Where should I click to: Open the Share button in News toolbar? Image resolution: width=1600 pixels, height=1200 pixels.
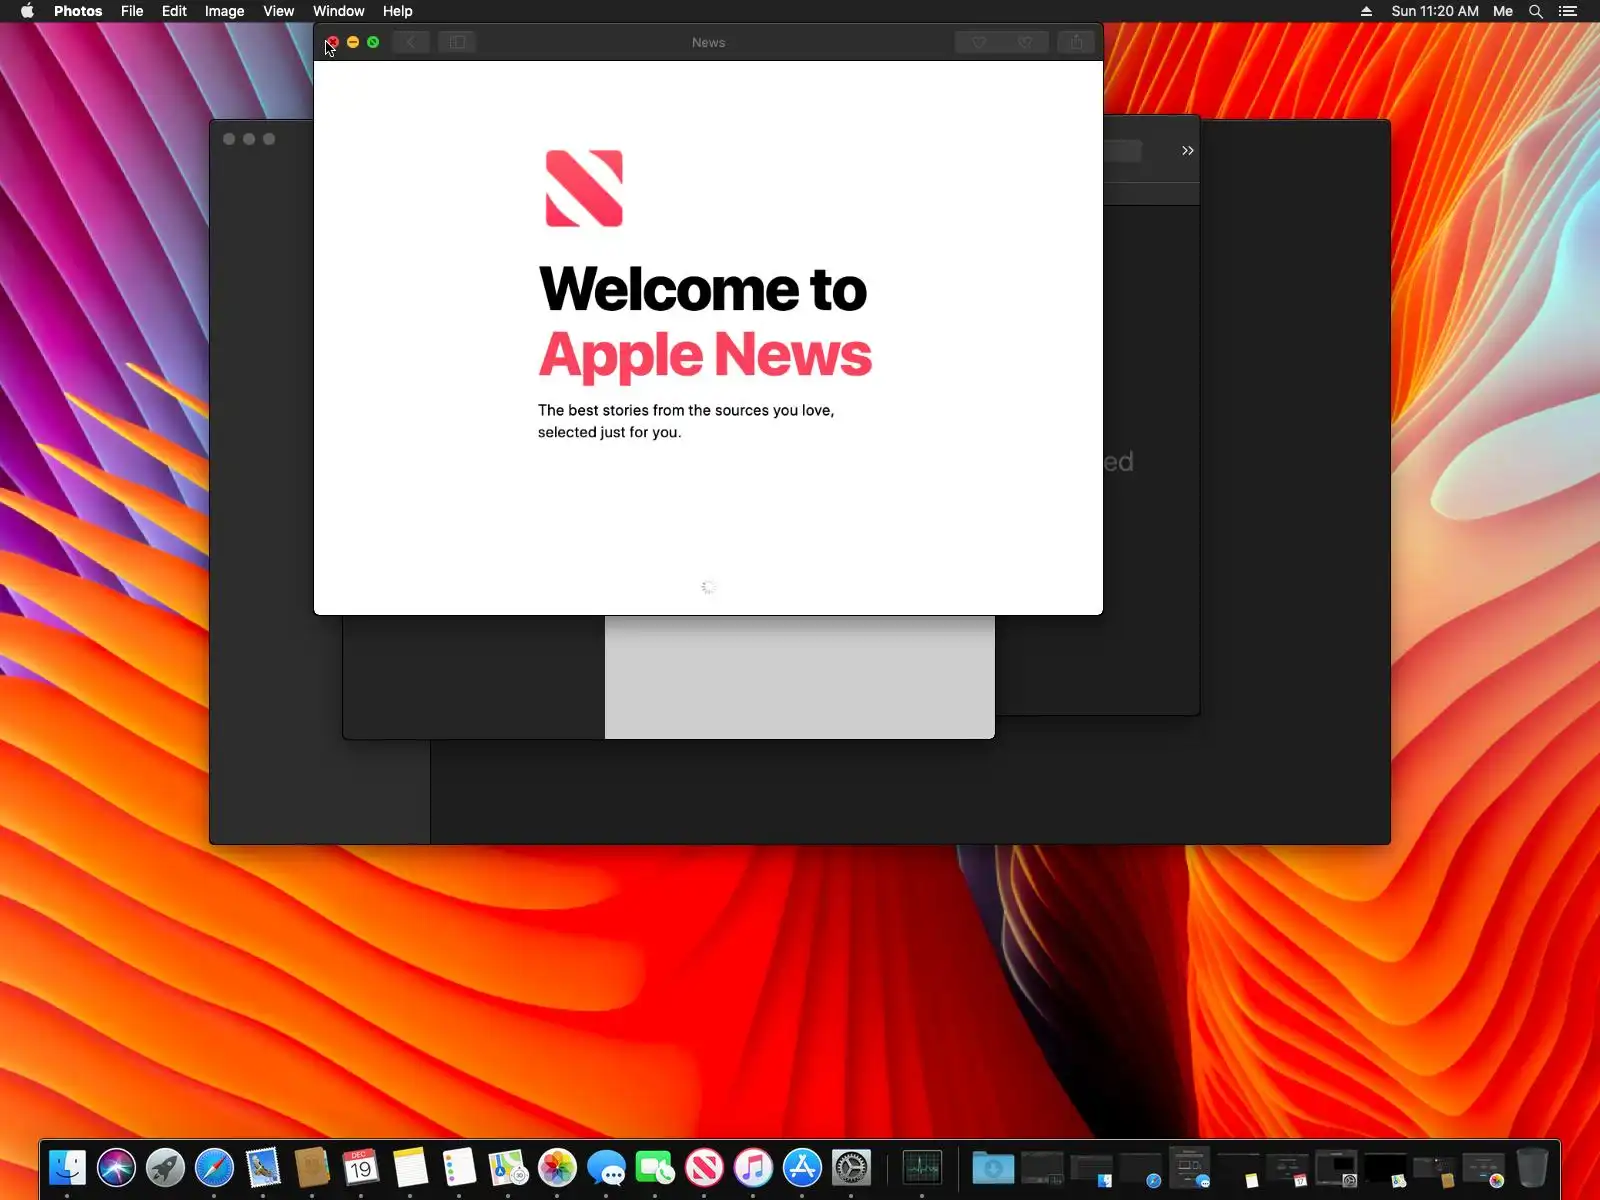tap(1077, 42)
